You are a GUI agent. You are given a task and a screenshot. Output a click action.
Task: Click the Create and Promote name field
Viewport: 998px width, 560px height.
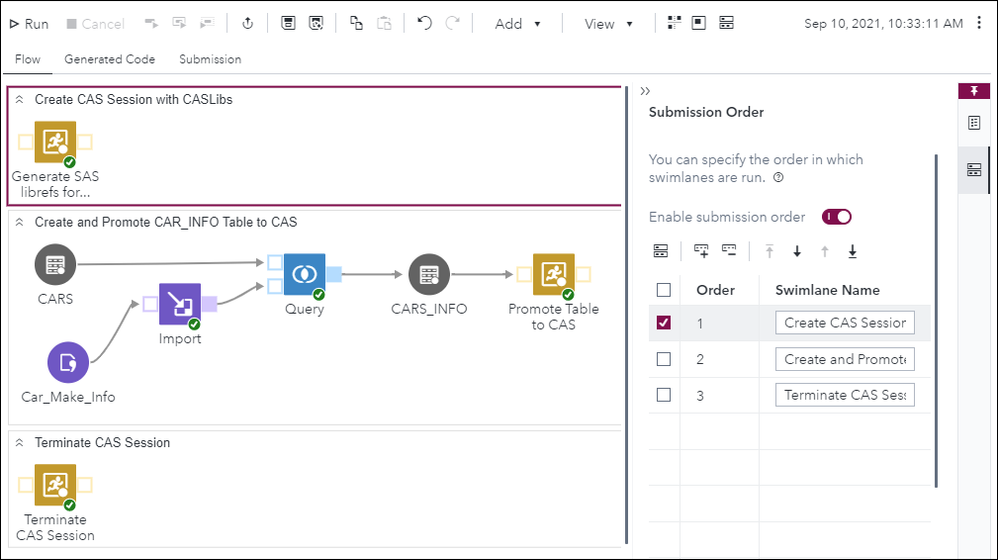tap(844, 359)
